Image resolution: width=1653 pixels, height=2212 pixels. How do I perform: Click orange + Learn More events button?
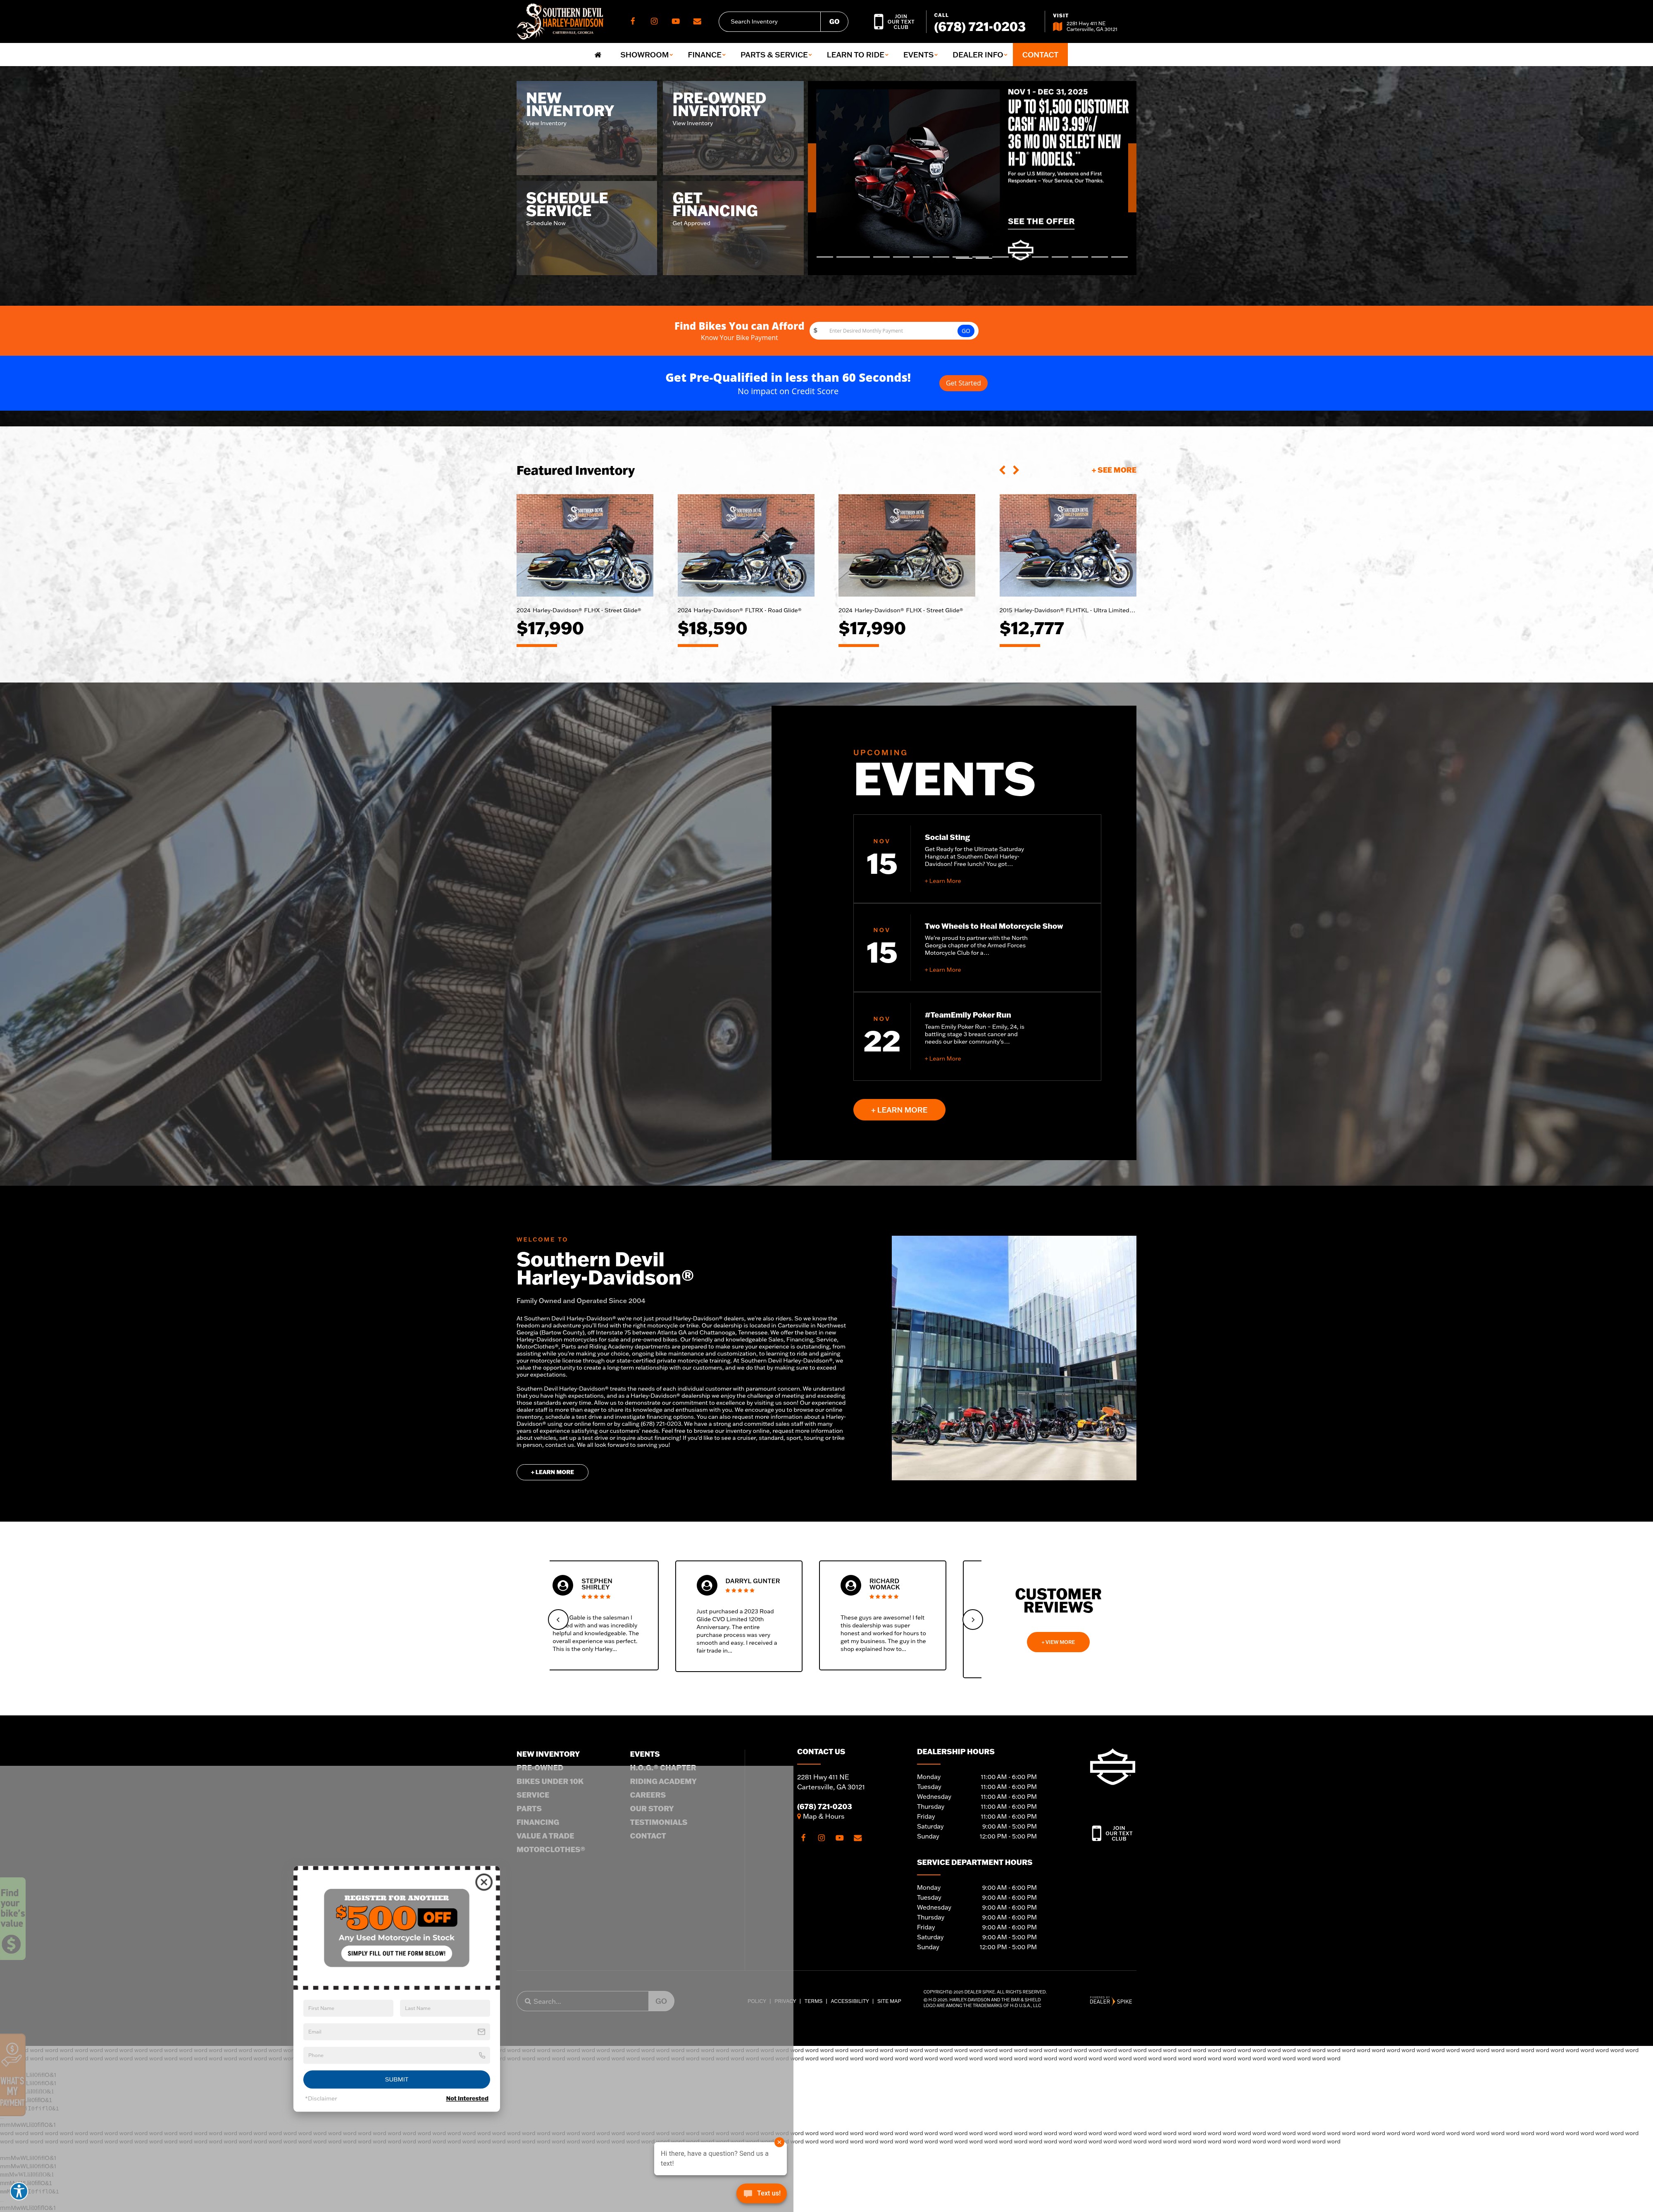point(899,1110)
